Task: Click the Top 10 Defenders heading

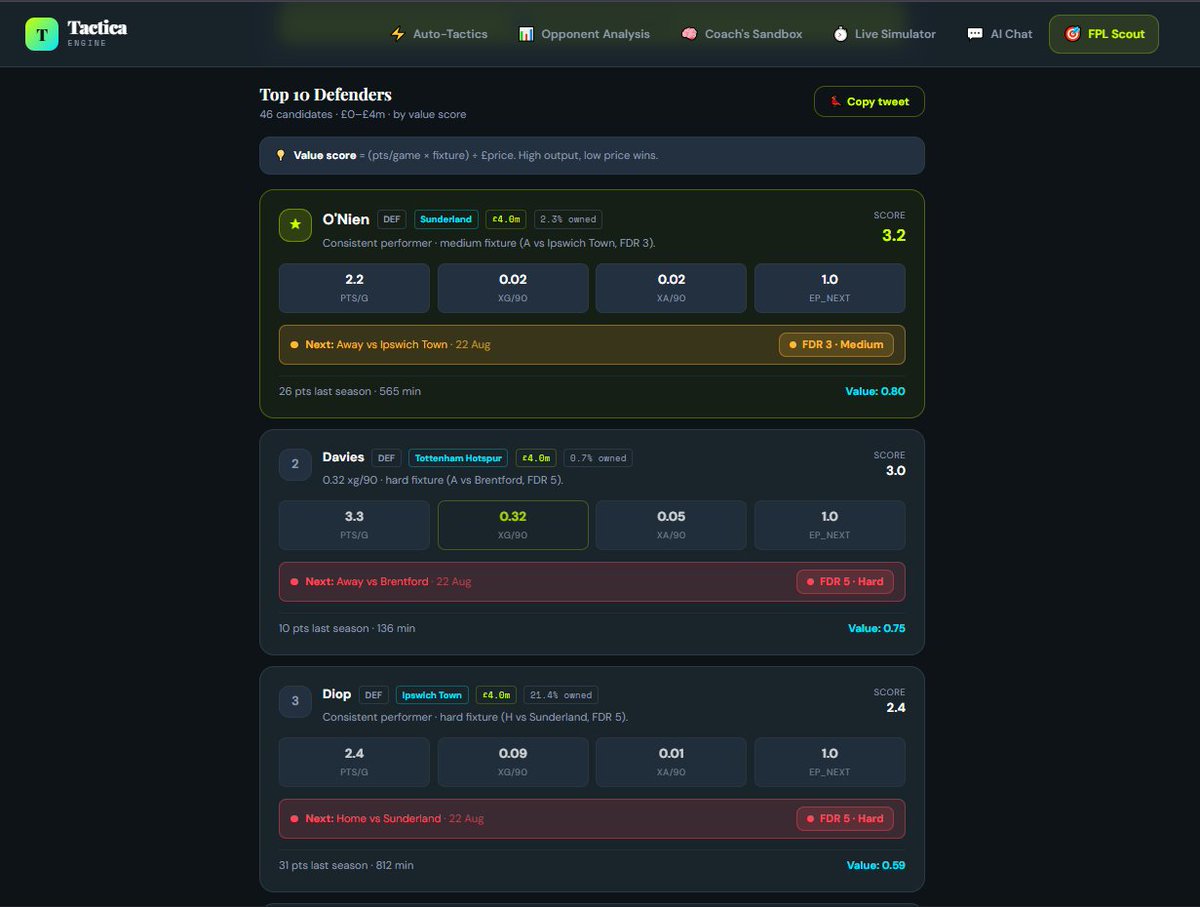Action: point(326,95)
